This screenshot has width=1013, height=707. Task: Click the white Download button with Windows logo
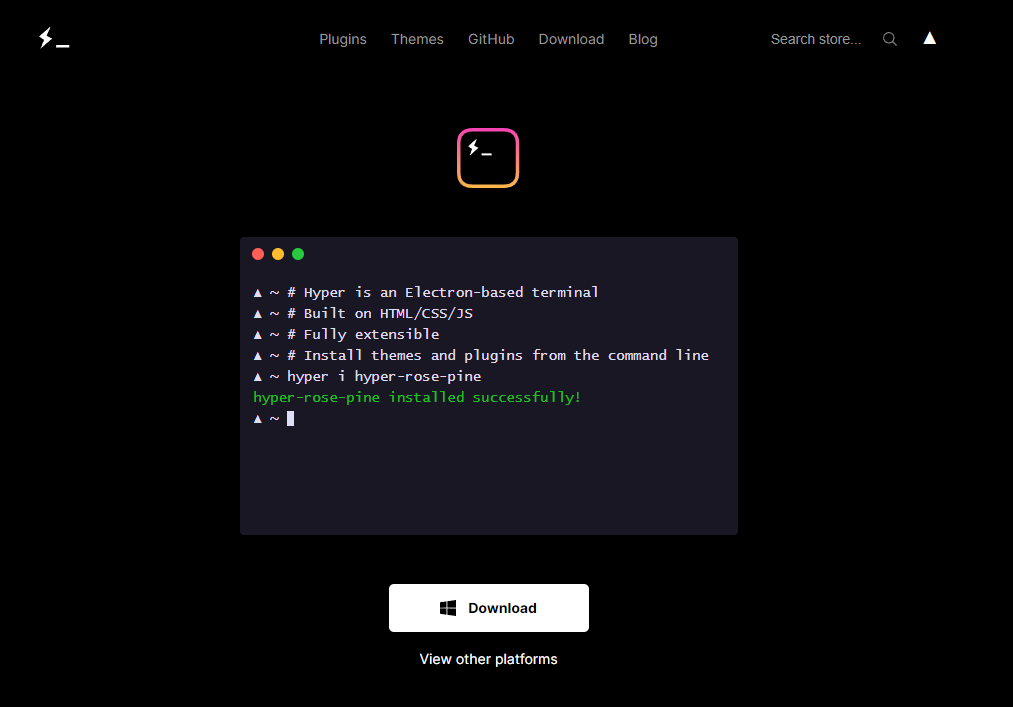coord(488,608)
